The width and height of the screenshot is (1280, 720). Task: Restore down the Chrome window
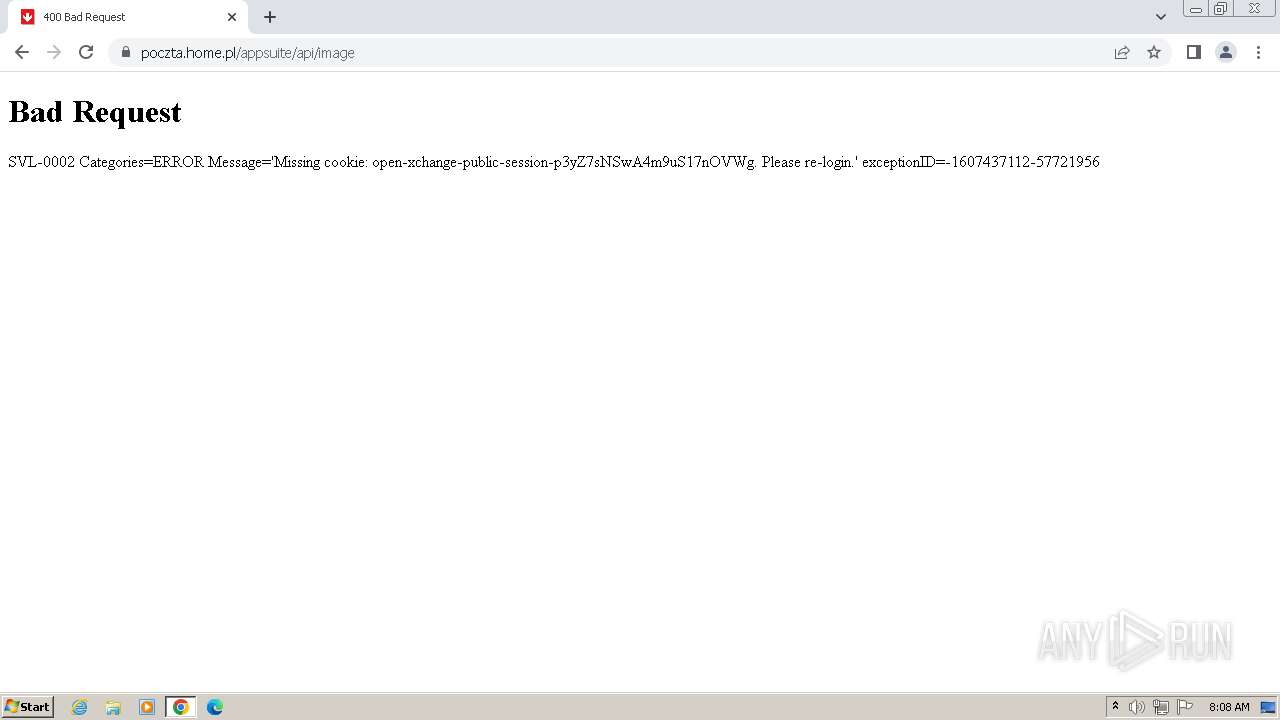tap(1221, 9)
